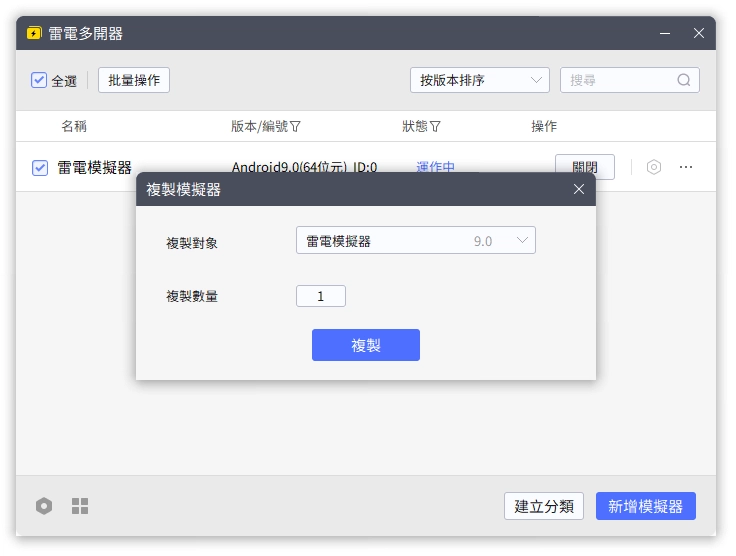Toggle the 全選 checkbox
This screenshot has height=556, width=736.
pos(39,80)
